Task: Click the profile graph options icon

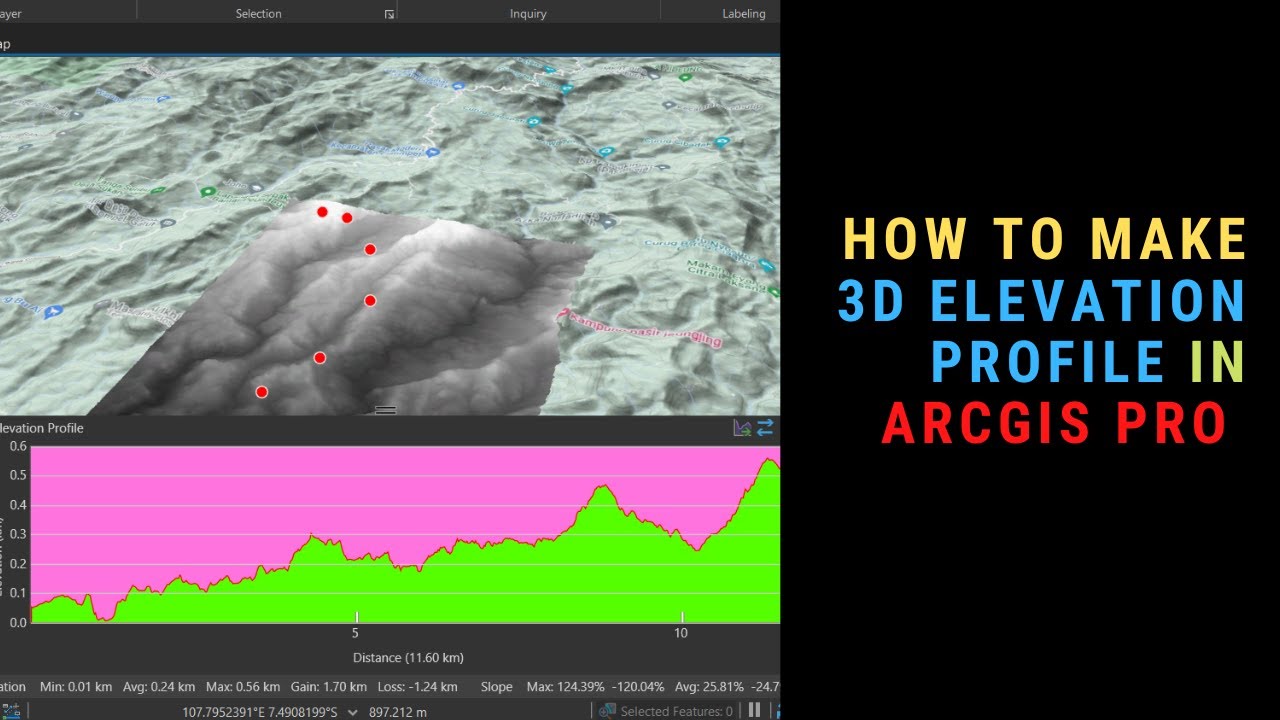Action: pos(742,428)
